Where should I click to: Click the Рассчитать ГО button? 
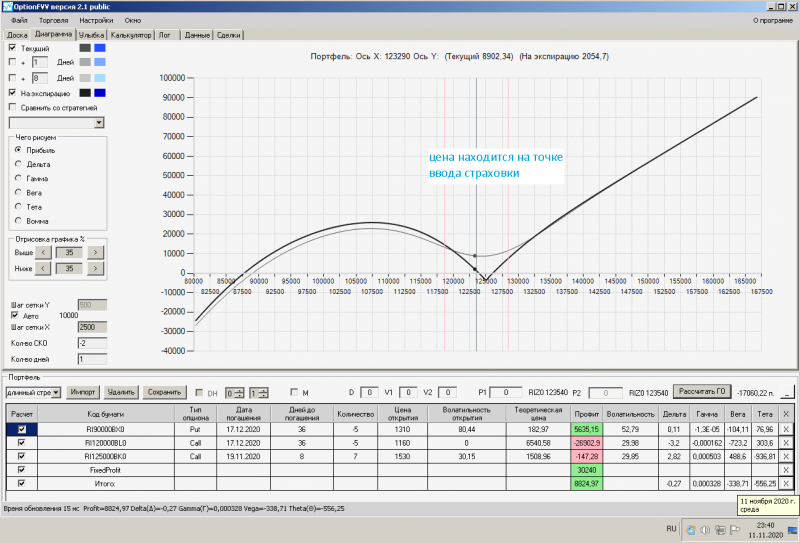pos(702,391)
